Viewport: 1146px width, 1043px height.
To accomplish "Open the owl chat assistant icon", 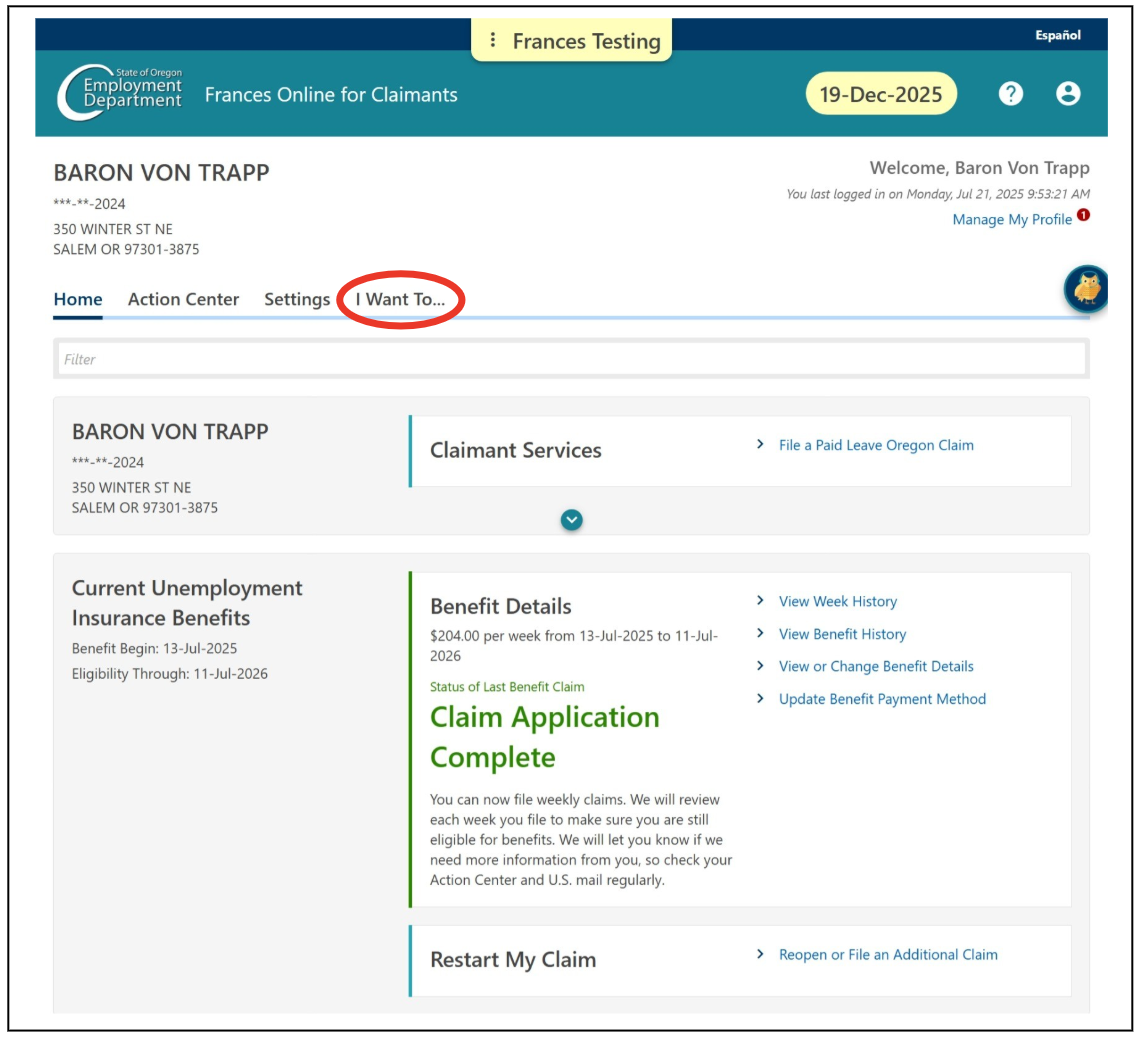I will 1087,289.
